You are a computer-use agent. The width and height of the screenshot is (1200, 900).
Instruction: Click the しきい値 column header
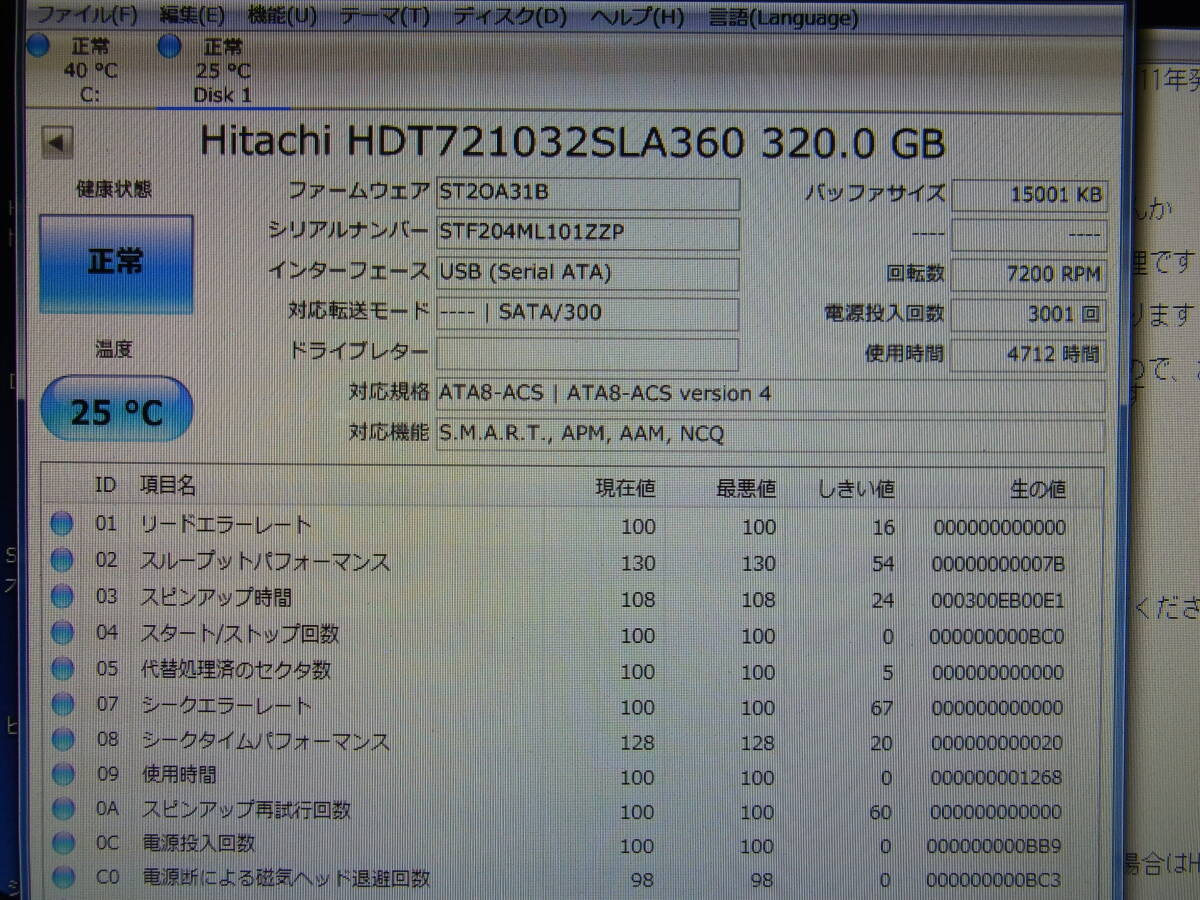click(x=856, y=489)
